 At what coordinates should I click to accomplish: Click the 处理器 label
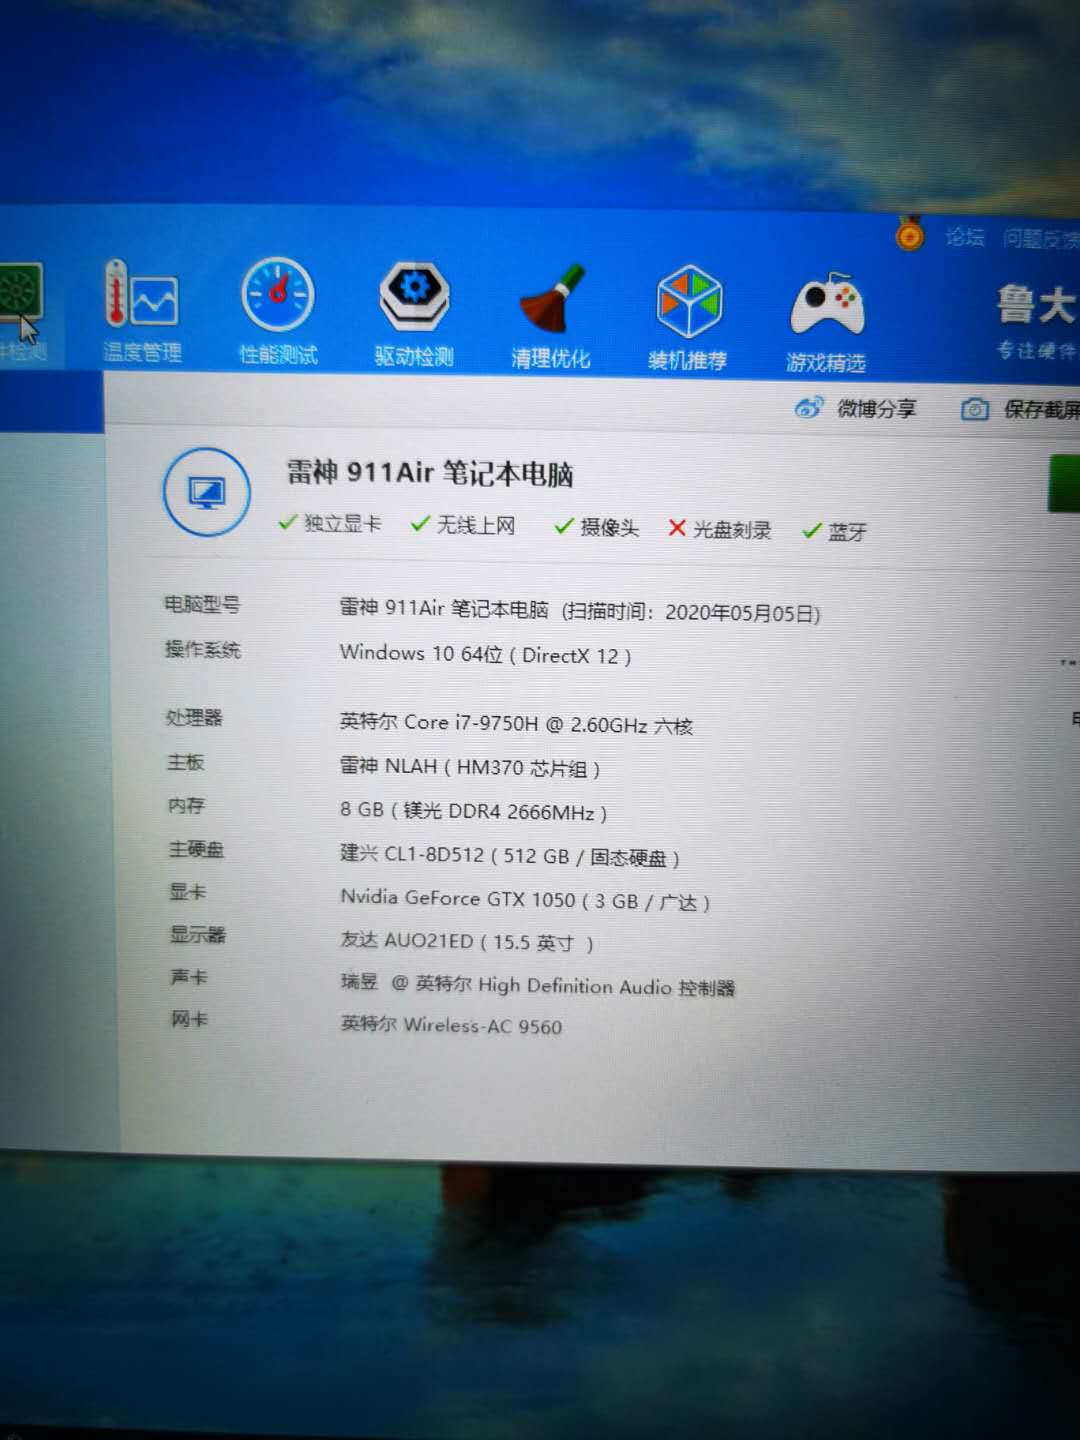[x=194, y=717]
